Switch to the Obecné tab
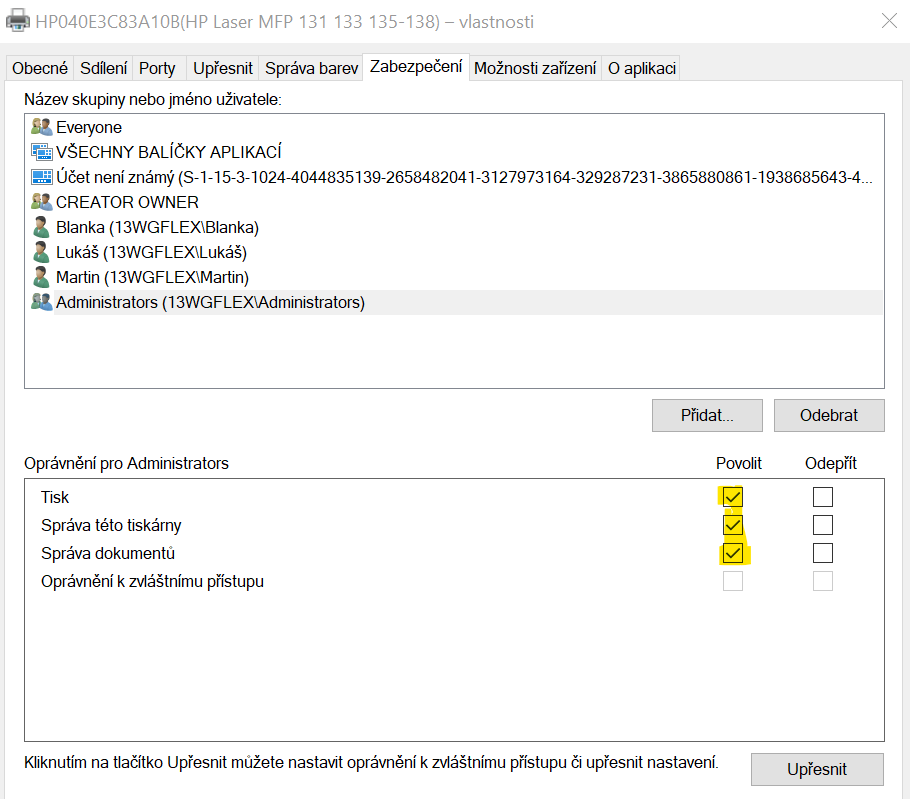 coord(39,68)
